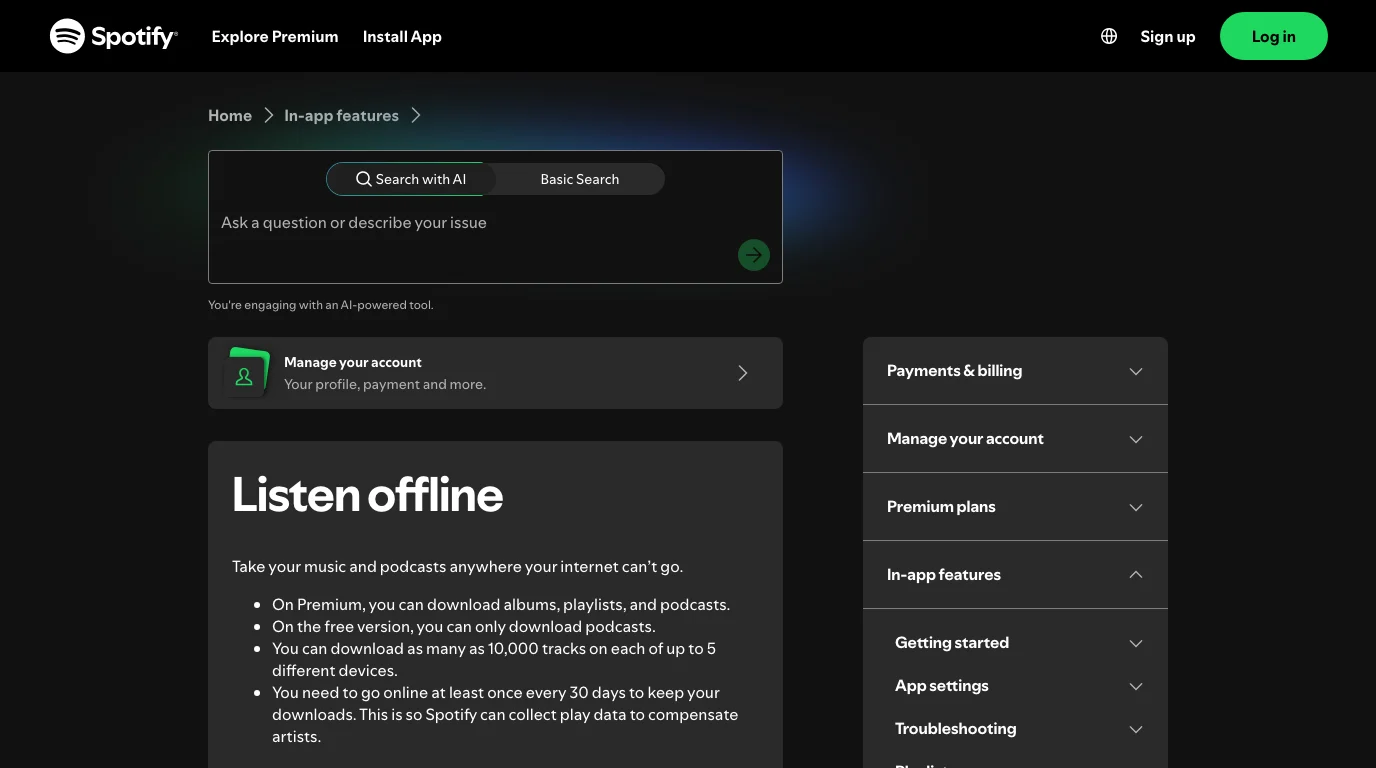Submit the question with the green arrow button

tap(754, 255)
